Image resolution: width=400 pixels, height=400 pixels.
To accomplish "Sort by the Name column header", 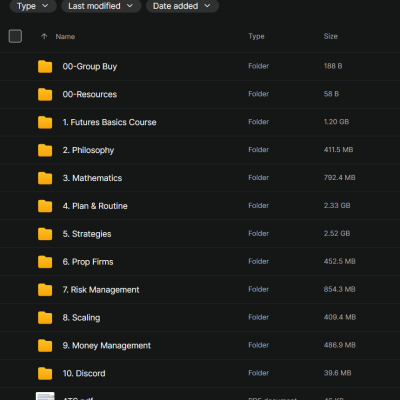I will [x=65, y=37].
